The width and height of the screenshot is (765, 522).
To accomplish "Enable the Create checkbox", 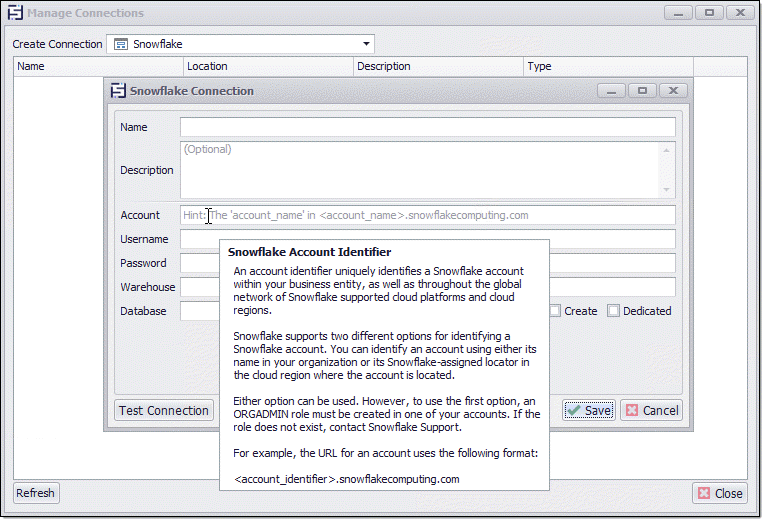I will [555, 311].
